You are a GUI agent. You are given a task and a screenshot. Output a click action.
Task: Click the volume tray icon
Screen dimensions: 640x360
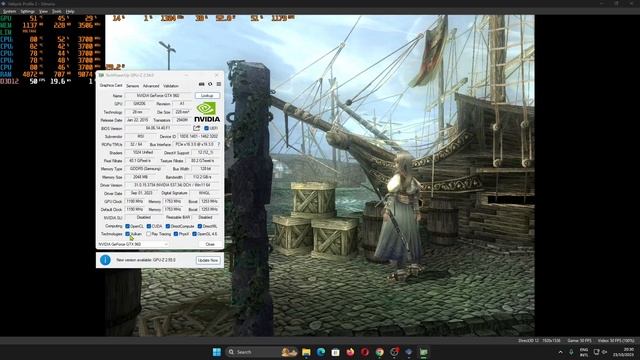(604, 352)
